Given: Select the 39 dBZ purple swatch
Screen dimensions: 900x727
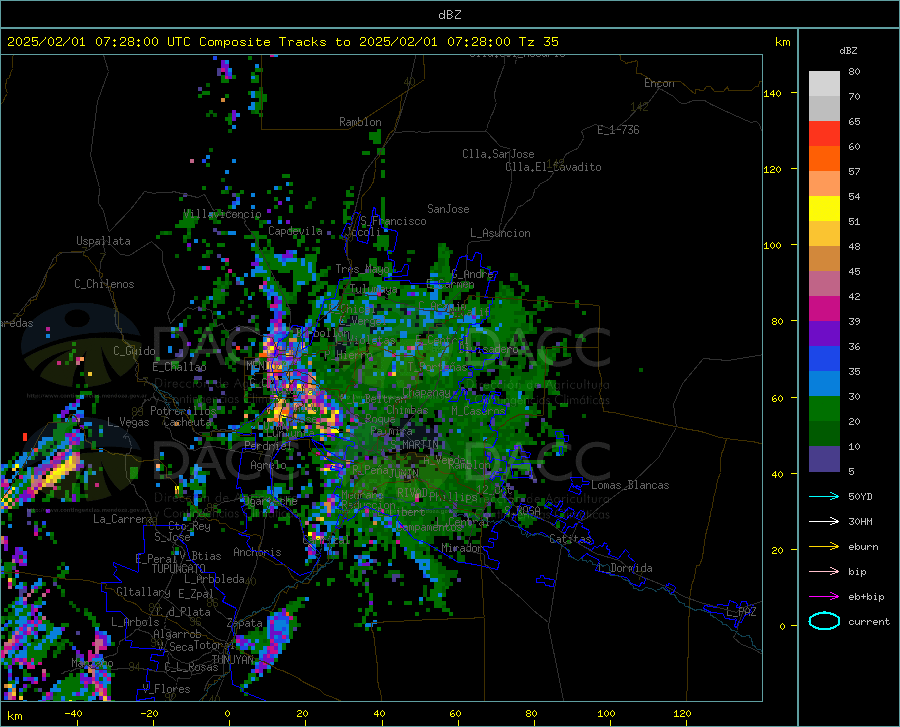Looking at the screenshot, I should [824, 334].
